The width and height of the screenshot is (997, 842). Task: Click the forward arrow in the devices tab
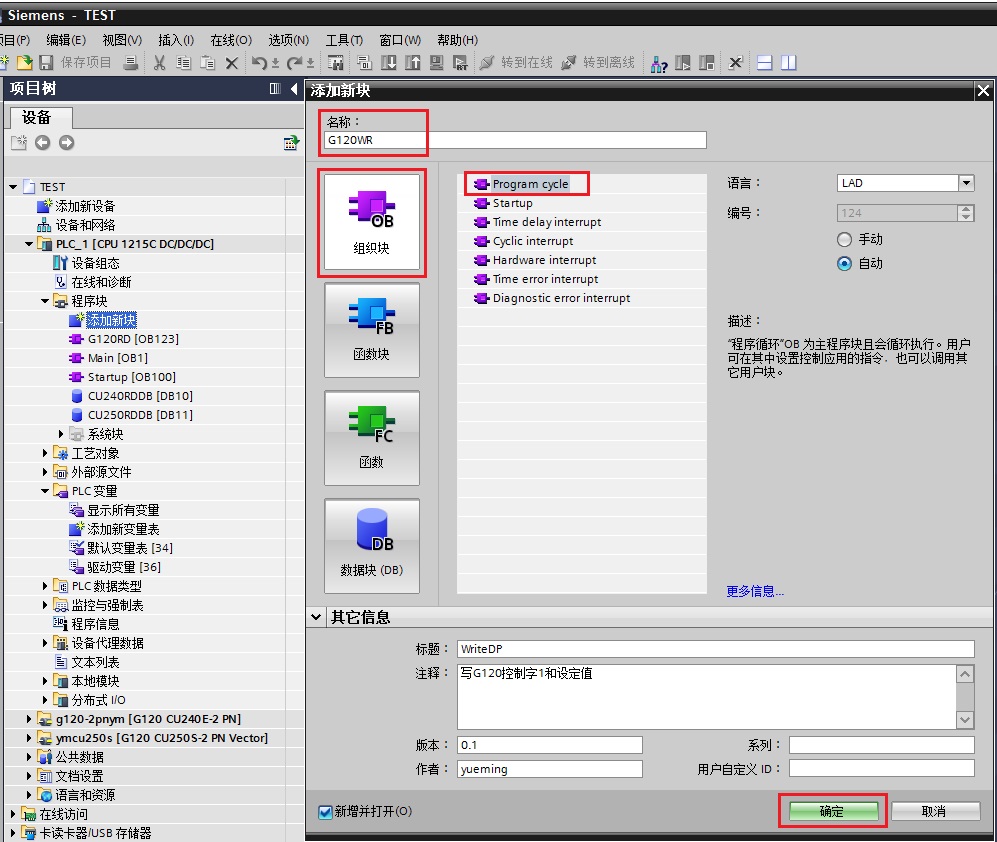[66, 142]
